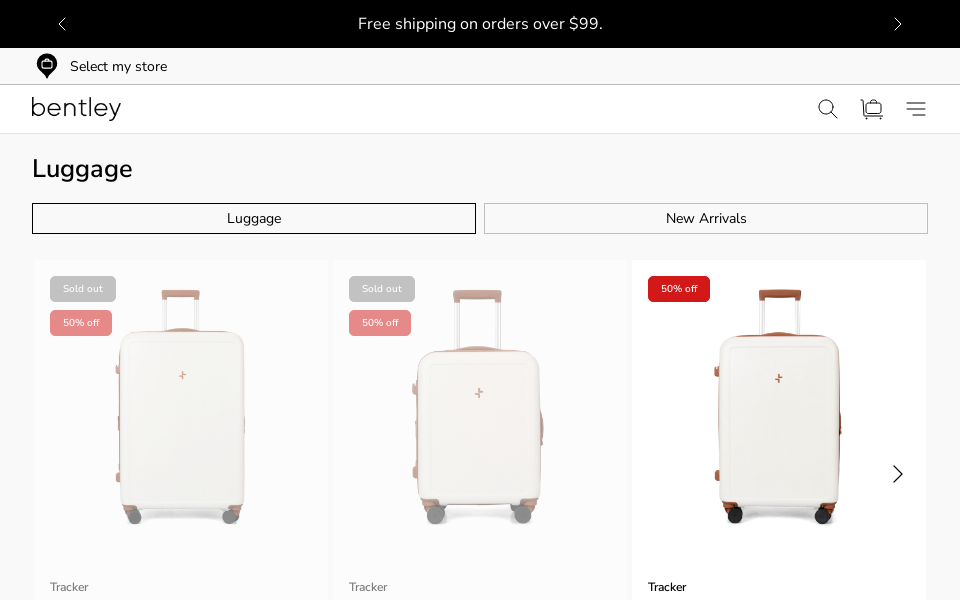Show next announcement banner arrow
This screenshot has height=600, width=960.
tap(897, 24)
